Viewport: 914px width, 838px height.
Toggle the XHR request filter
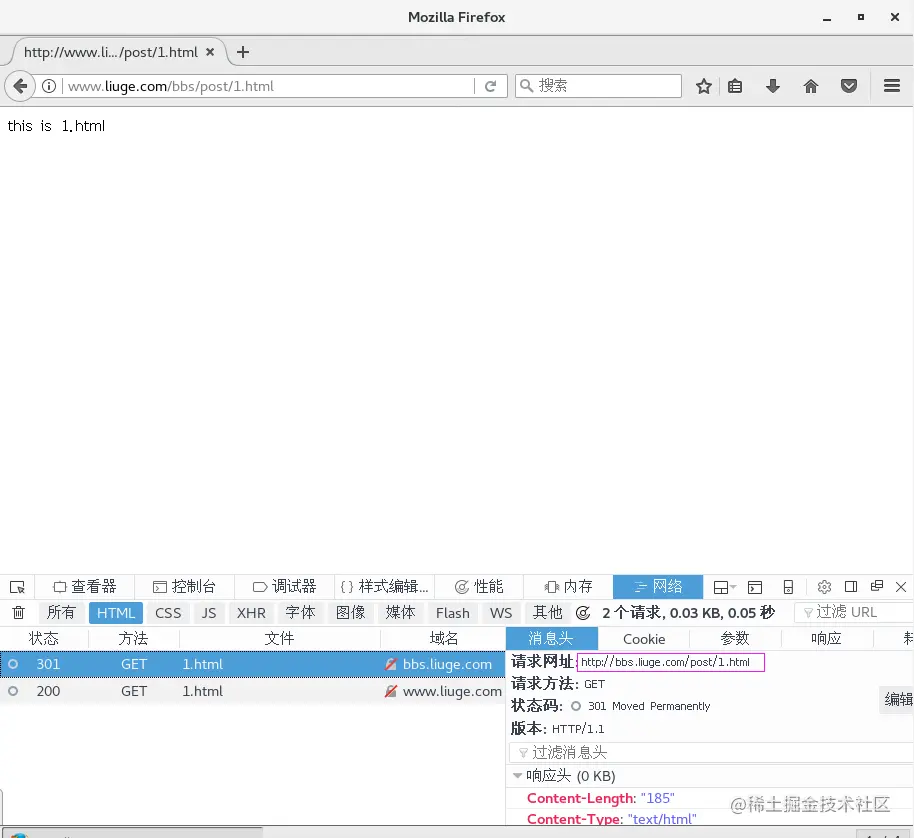click(251, 613)
